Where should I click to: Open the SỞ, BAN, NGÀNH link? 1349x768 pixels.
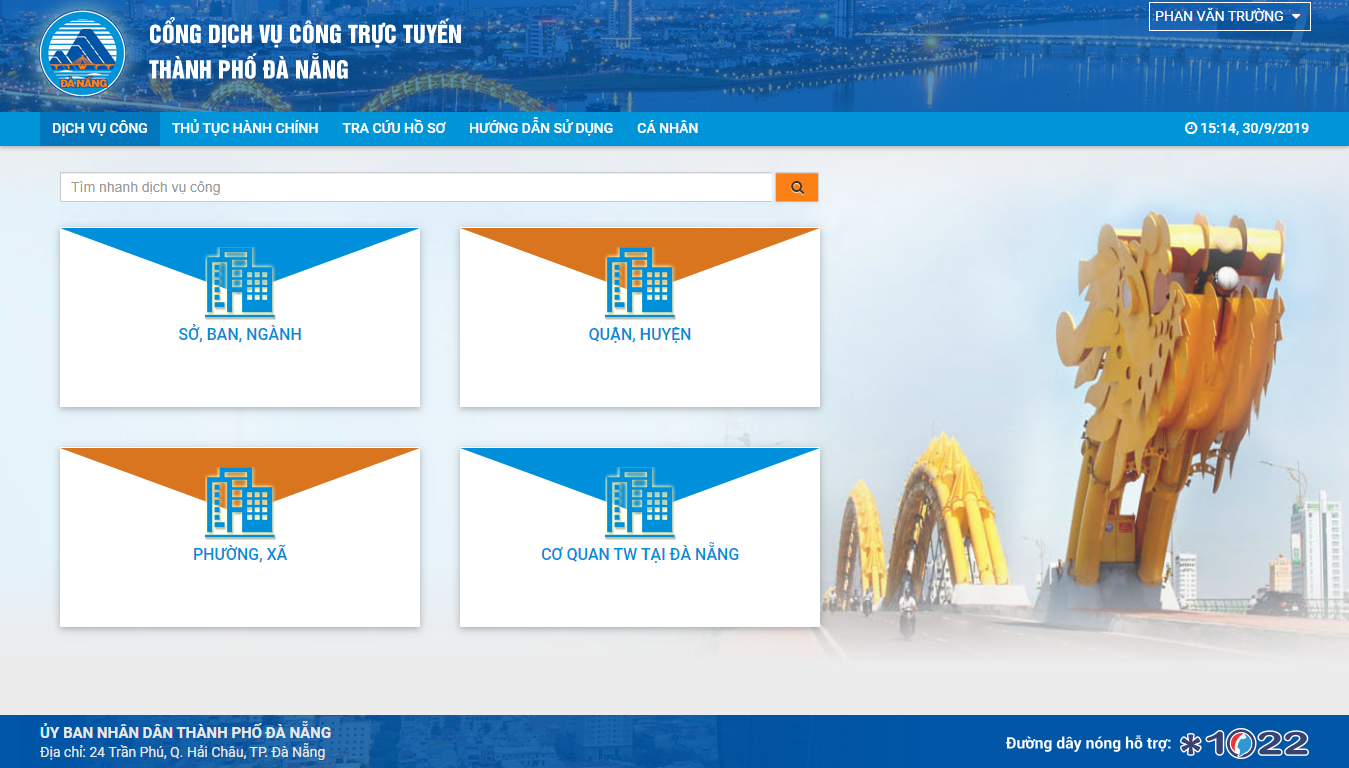pyautogui.click(x=240, y=335)
